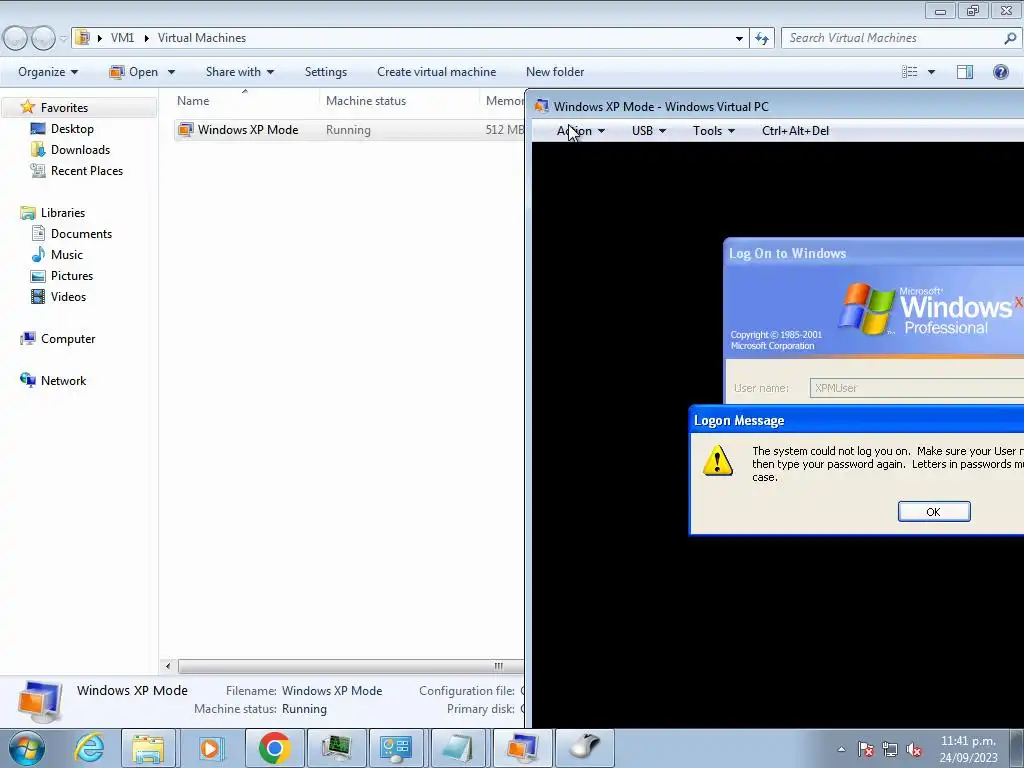Image resolution: width=1024 pixels, height=768 pixels.
Task: Click the Windows XP Mode details pane thumbnail
Action: coord(40,701)
